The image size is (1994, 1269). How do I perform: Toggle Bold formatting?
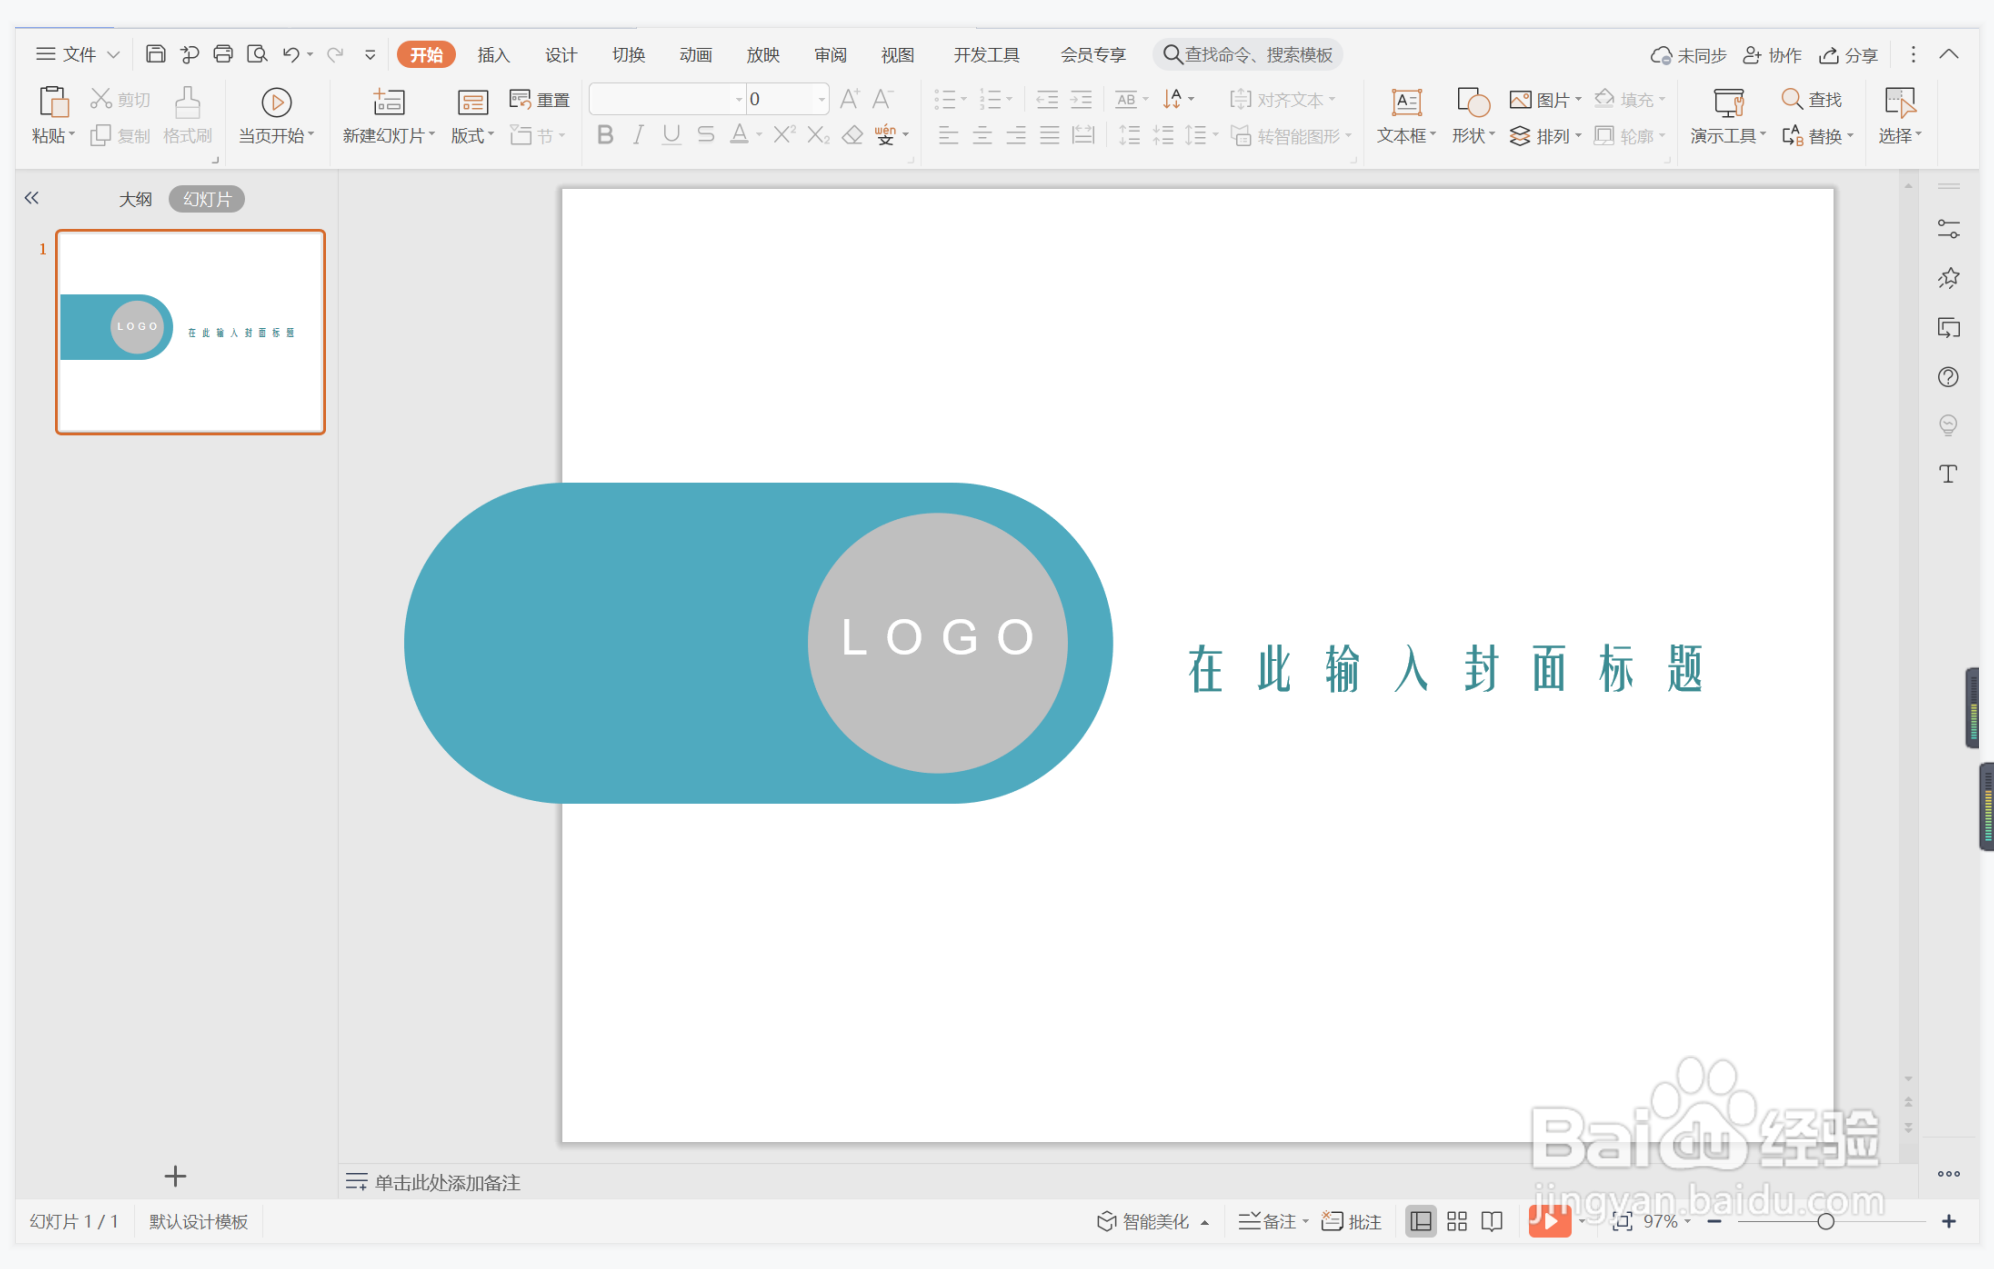(x=605, y=135)
